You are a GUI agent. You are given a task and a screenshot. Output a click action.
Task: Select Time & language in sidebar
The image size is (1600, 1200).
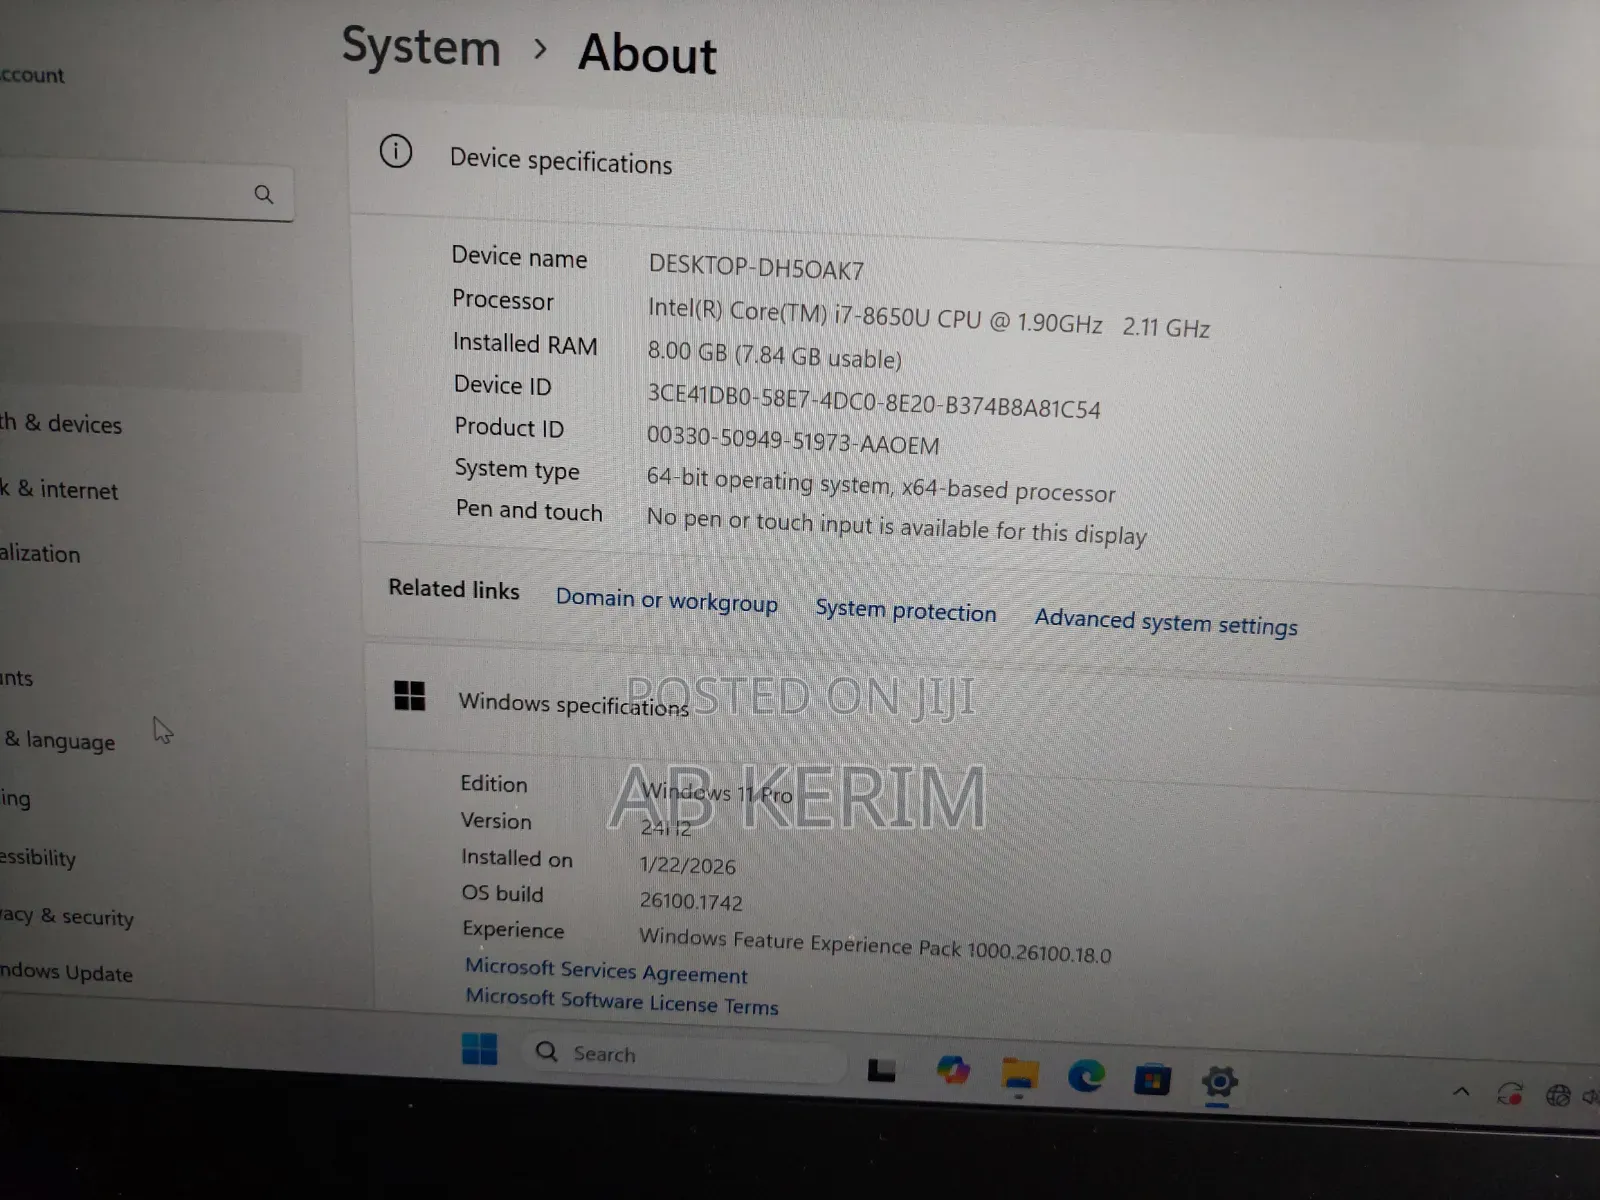coord(59,740)
